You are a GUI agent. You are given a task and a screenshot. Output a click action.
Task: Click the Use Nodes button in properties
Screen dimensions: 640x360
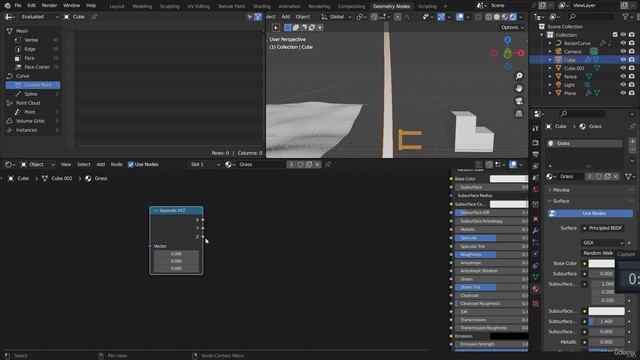[x=590, y=213]
